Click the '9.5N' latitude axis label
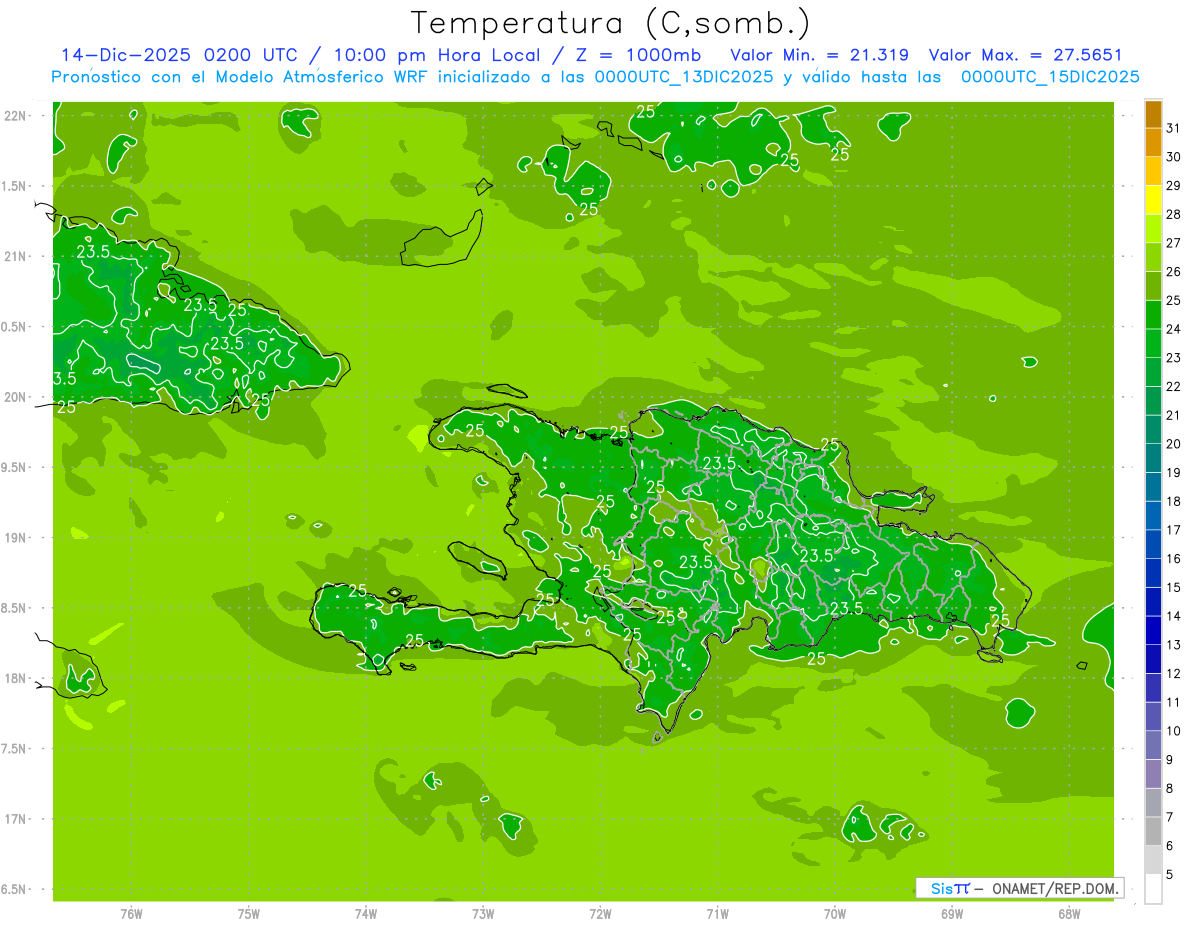Image resolution: width=1200 pixels, height=927 pixels. coord(14,467)
